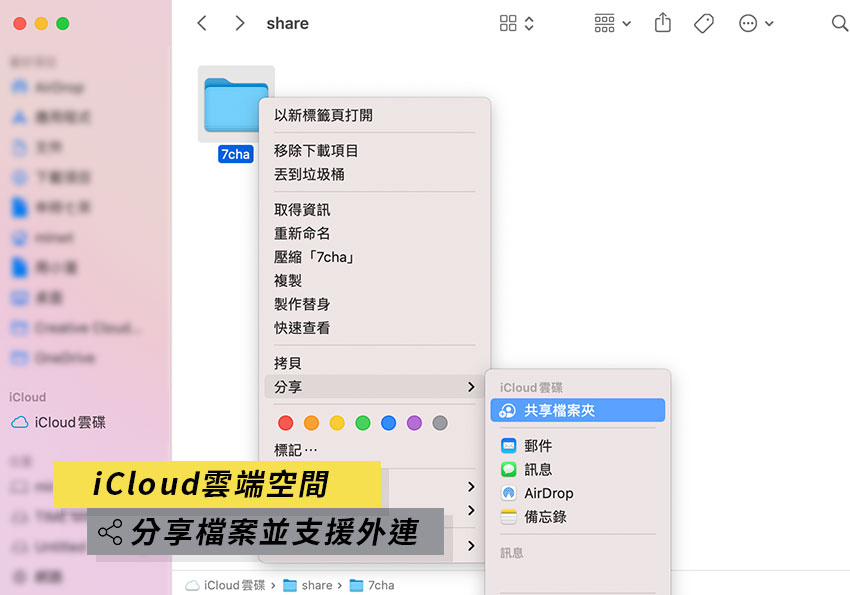Open 取得資訊 from the context menu

pyautogui.click(x=375, y=210)
